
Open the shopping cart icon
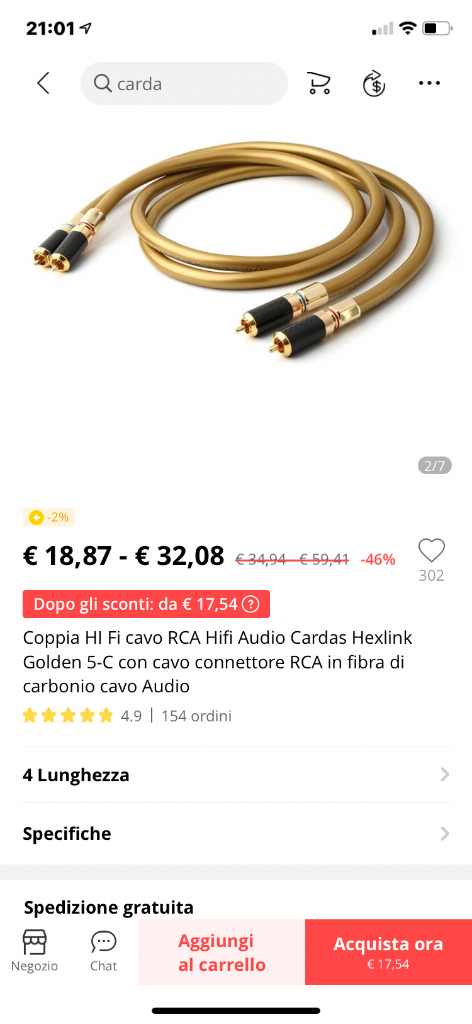[318, 84]
